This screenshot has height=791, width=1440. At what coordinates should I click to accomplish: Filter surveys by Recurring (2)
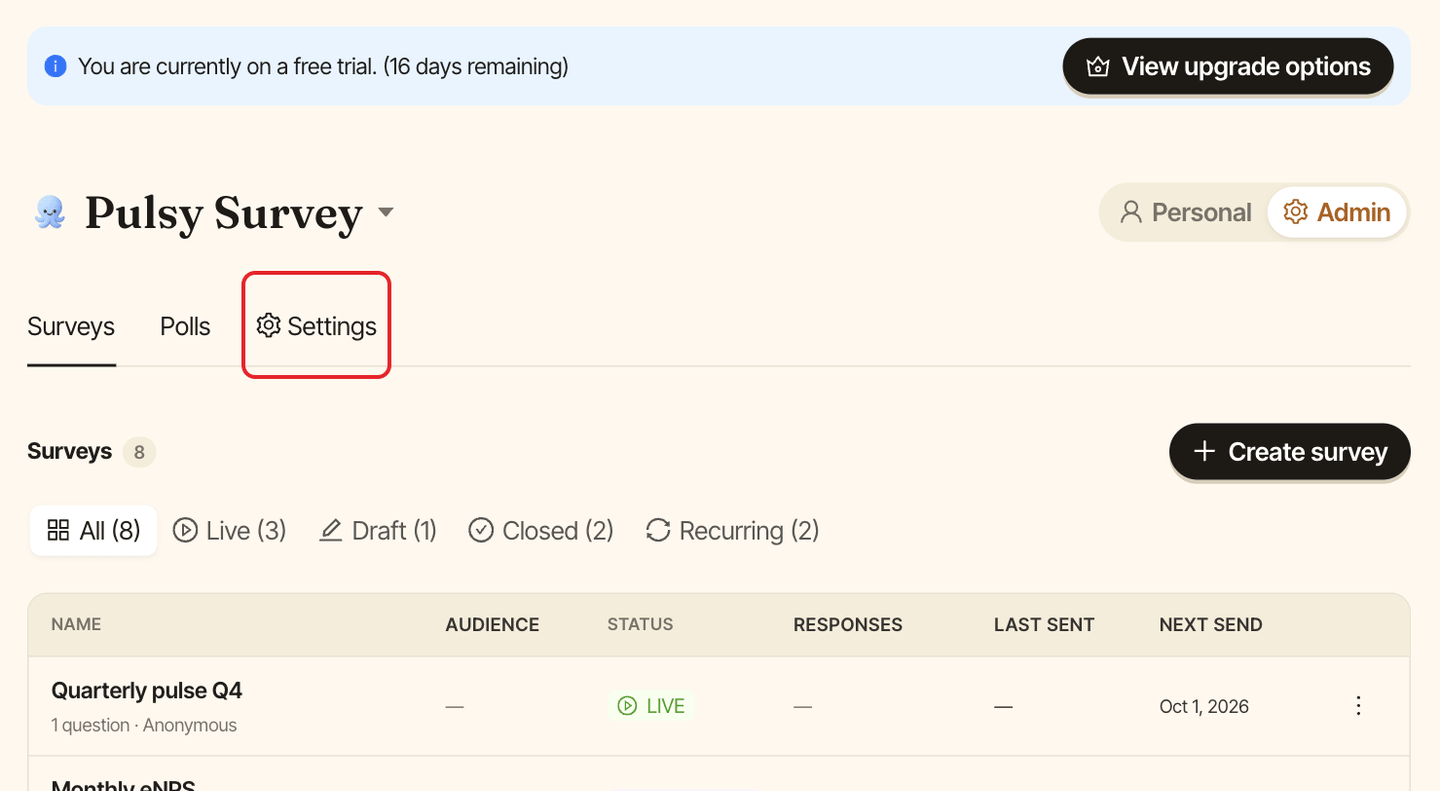click(732, 530)
